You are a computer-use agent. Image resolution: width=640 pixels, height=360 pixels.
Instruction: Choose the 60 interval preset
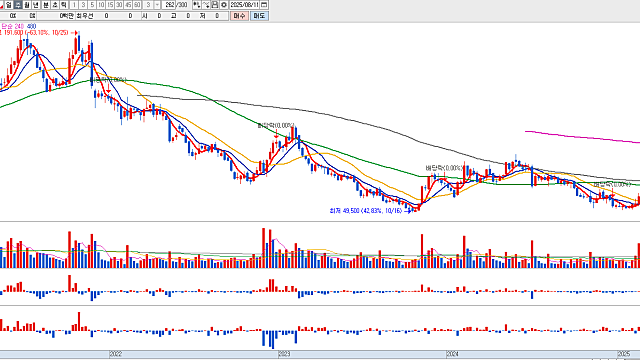(137, 5)
